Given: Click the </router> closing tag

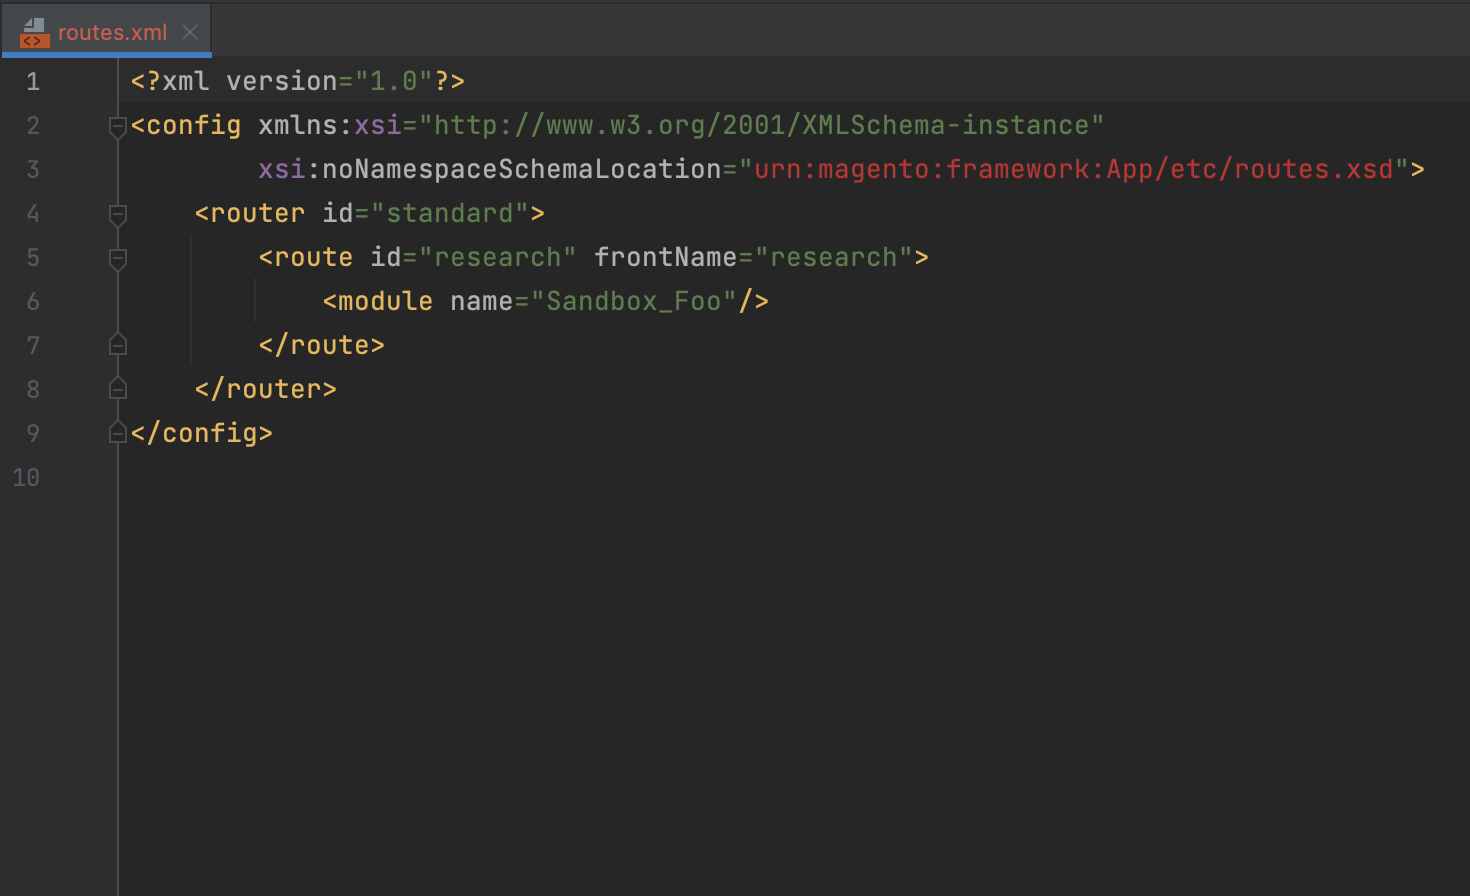Looking at the screenshot, I should [x=266, y=389].
